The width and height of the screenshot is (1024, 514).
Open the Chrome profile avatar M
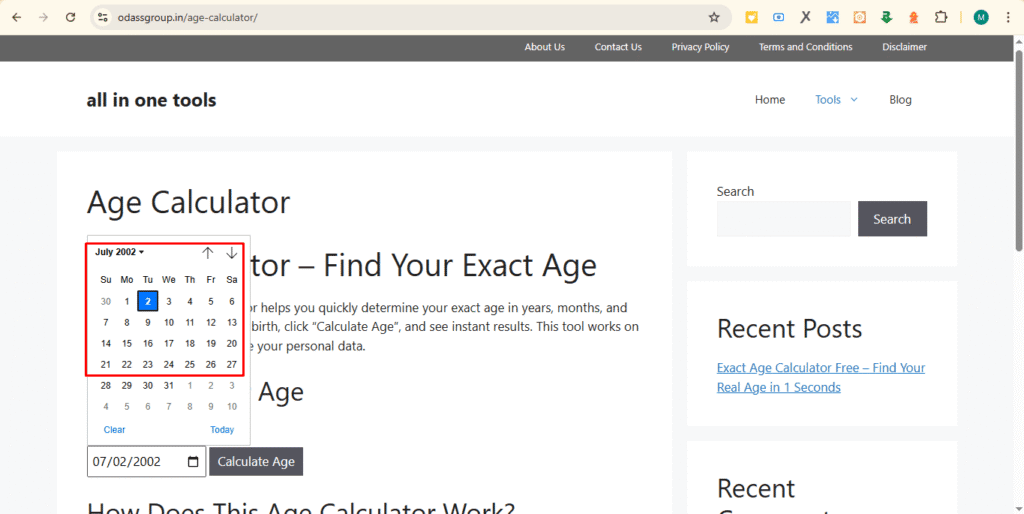(x=981, y=18)
